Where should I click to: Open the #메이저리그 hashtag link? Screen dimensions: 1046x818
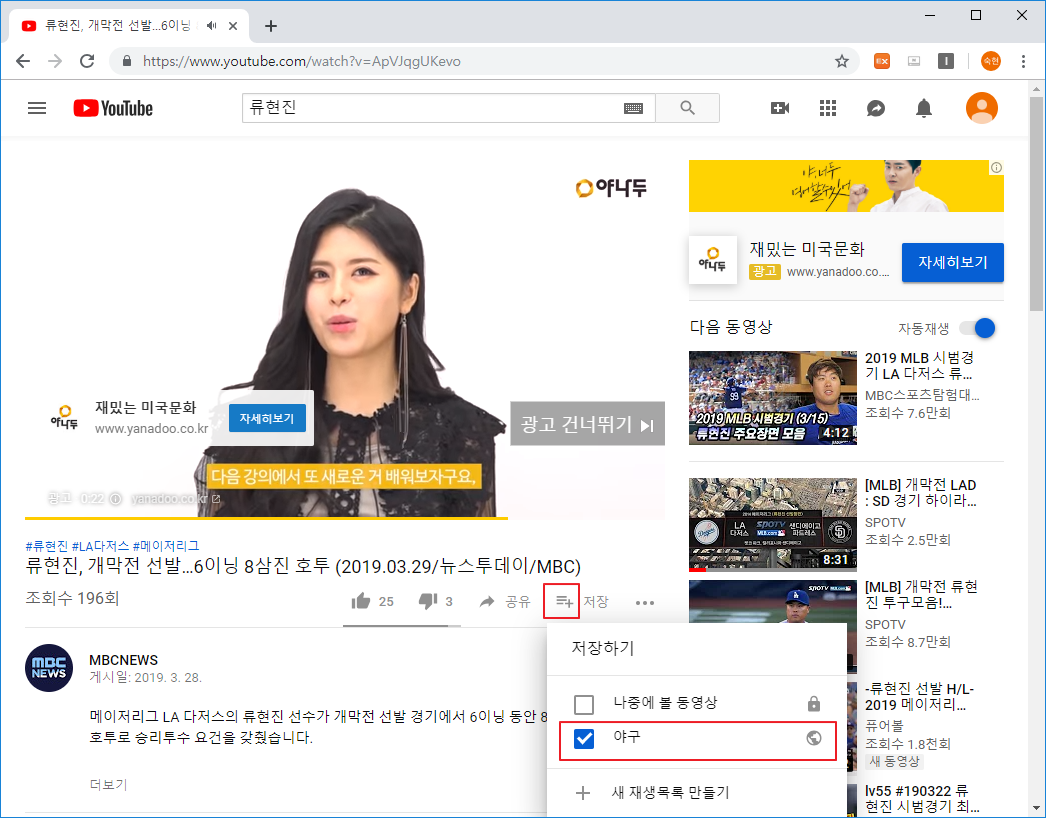coord(166,546)
